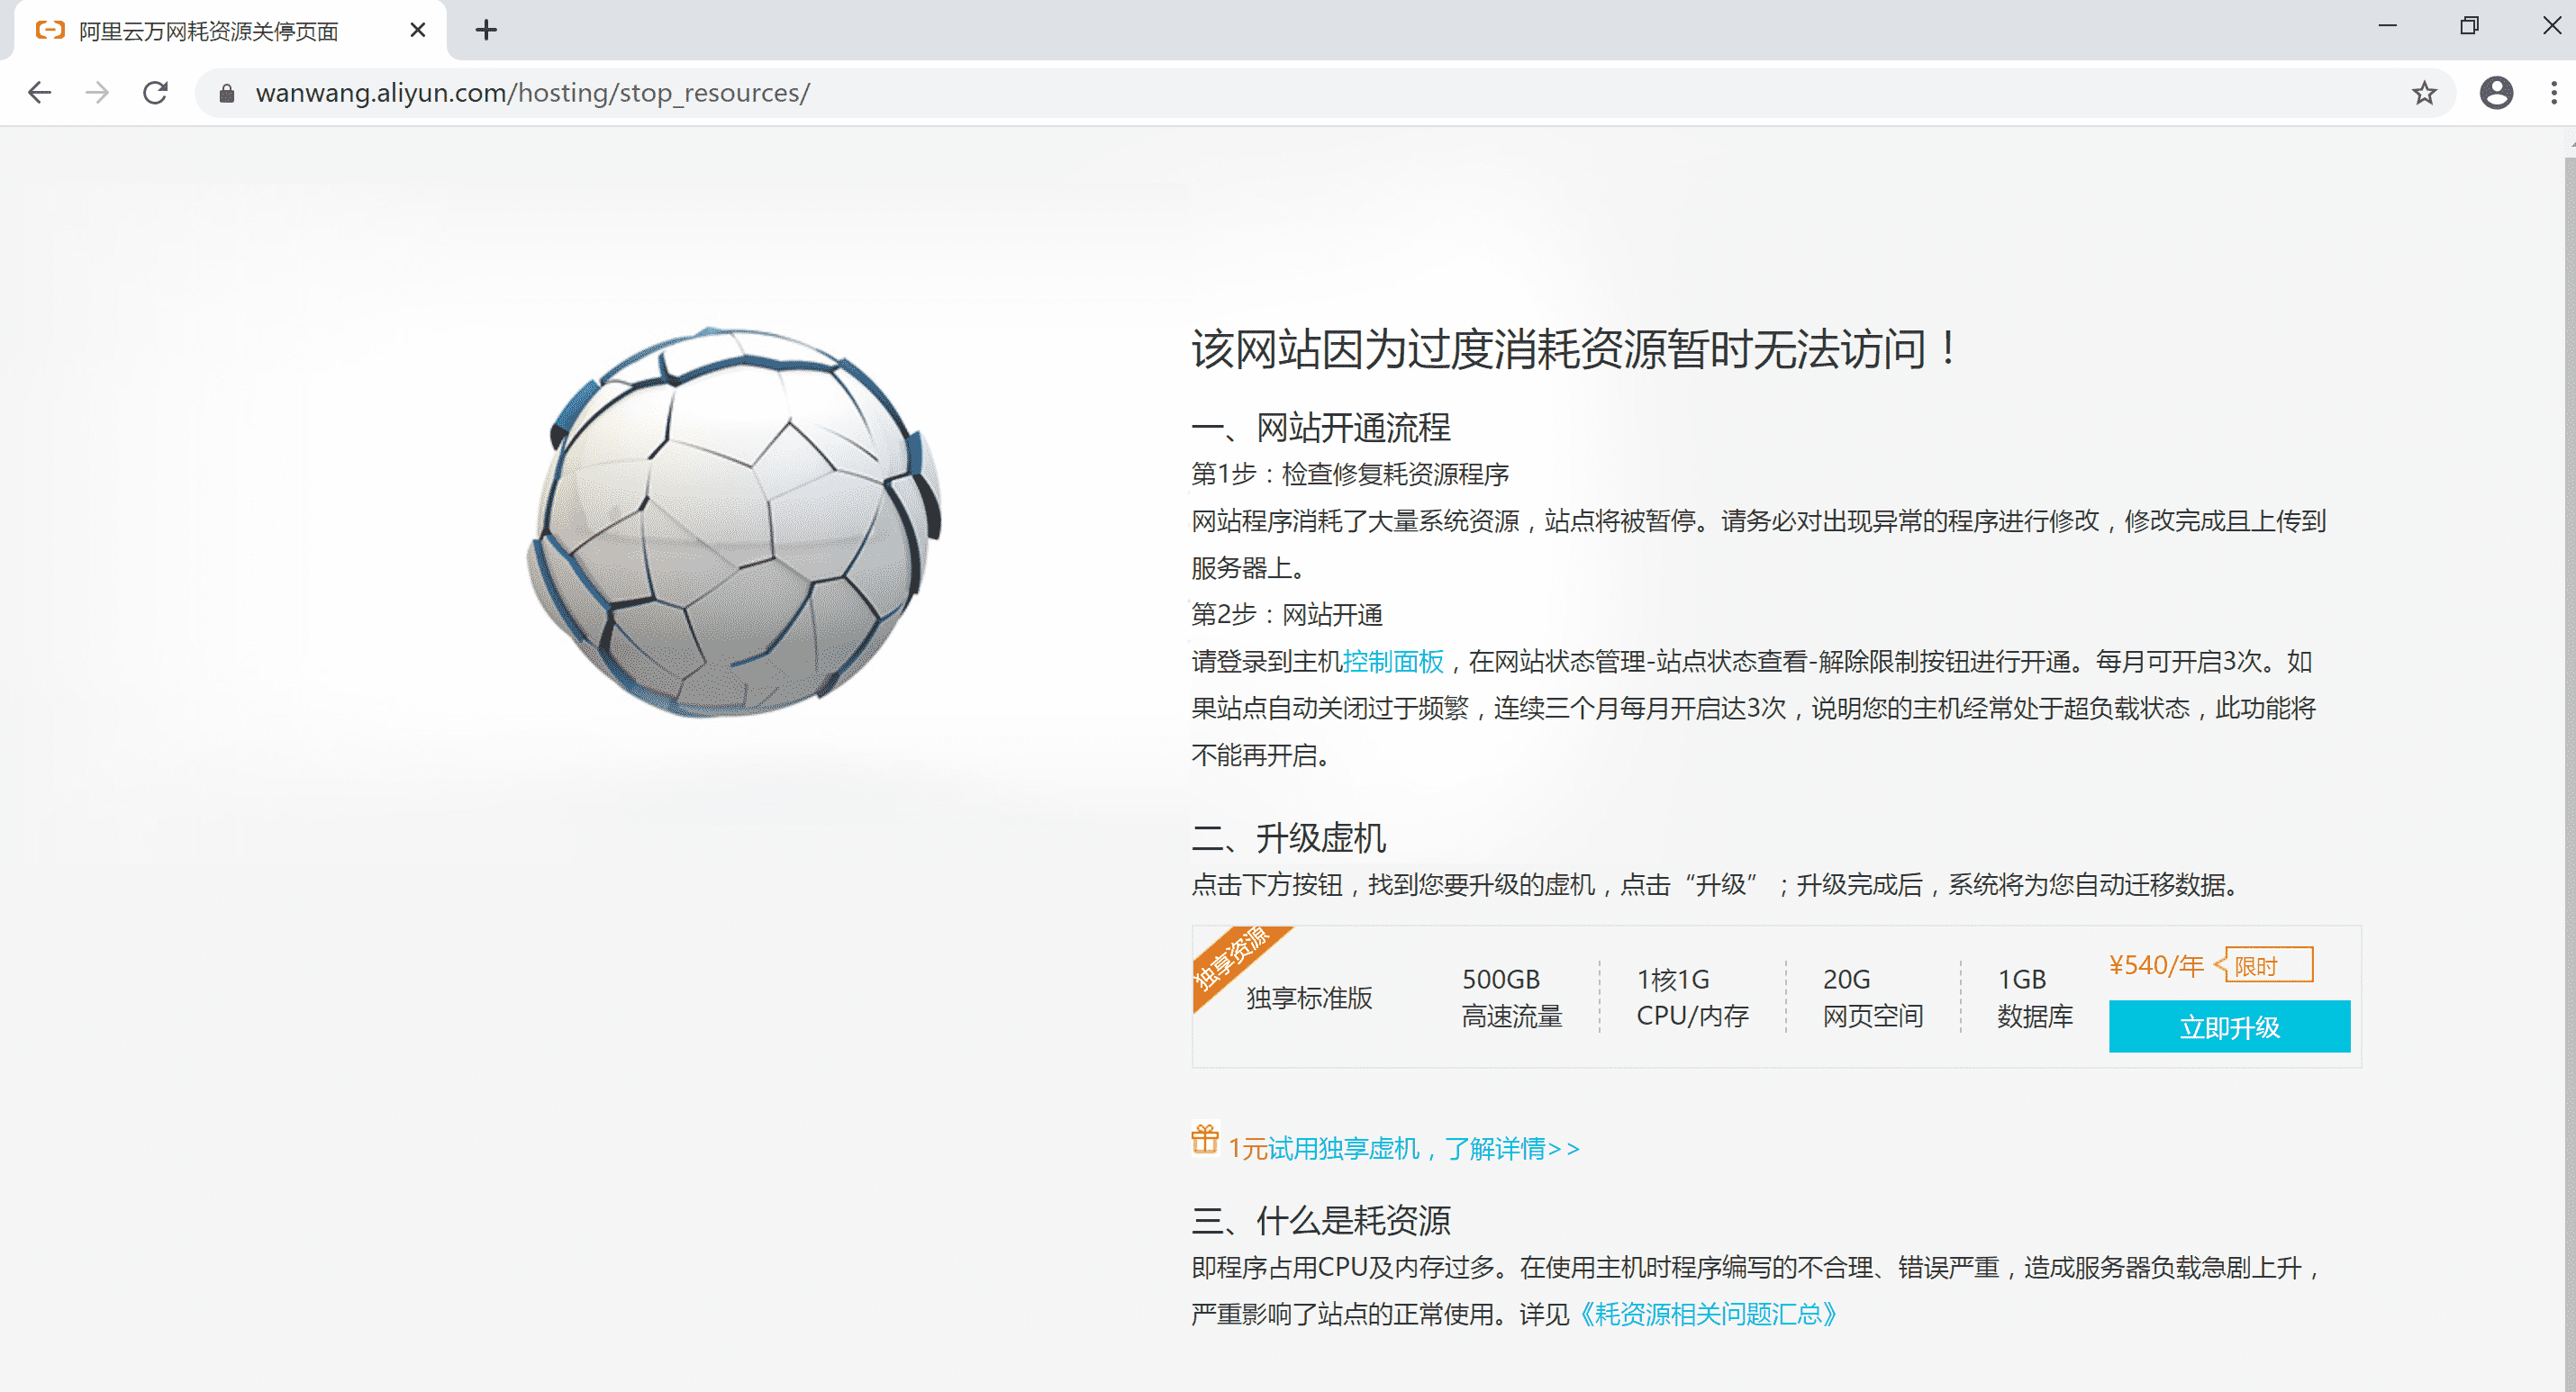Click the cracked sphere illustration
This screenshot has width=2576, height=1392.
[x=733, y=521]
